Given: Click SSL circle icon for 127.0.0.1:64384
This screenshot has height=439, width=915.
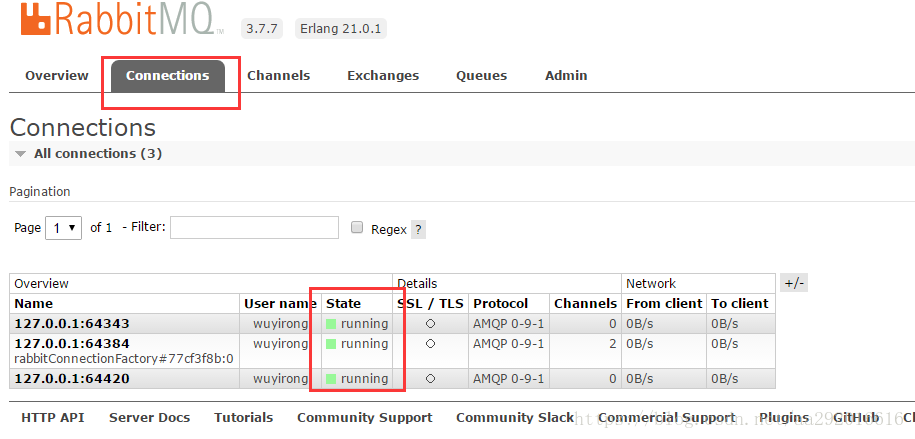Looking at the screenshot, I should click(x=431, y=344).
